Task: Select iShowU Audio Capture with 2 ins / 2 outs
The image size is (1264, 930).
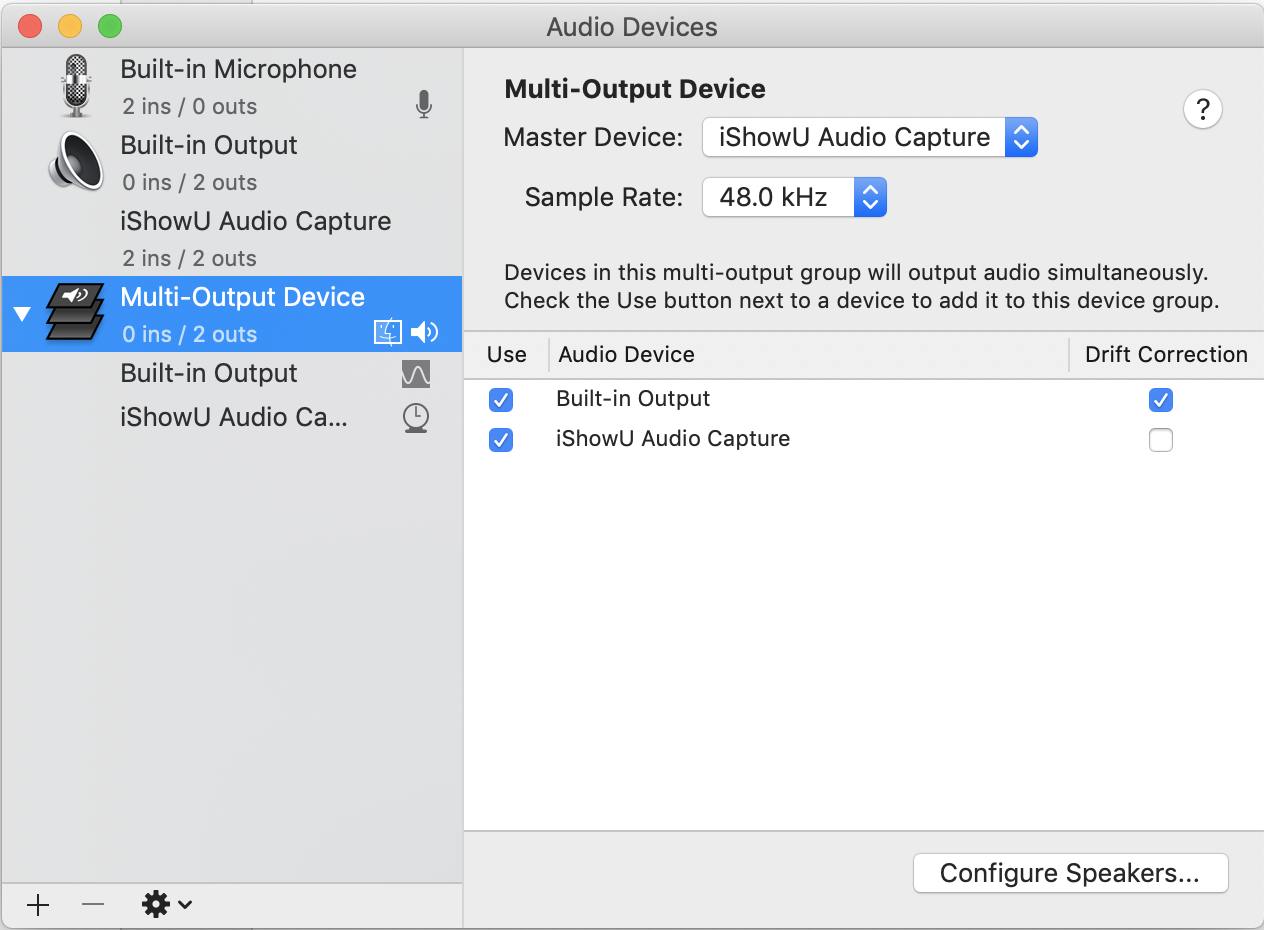Action: point(231,238)
